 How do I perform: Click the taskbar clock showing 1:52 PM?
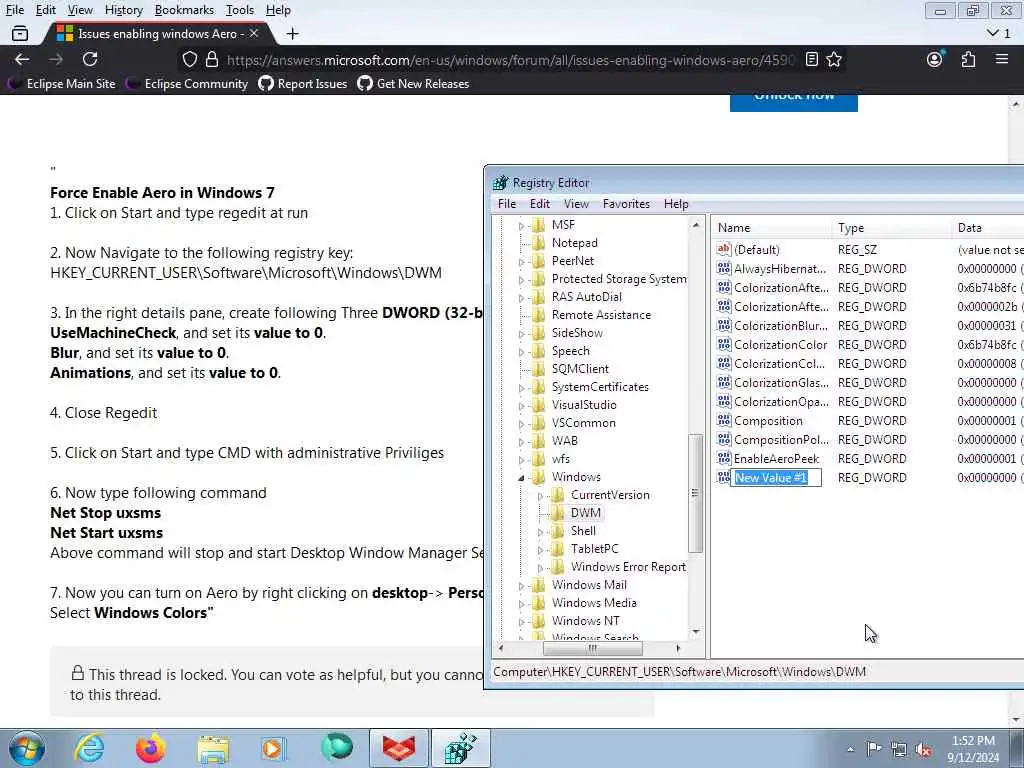point(973,749)
